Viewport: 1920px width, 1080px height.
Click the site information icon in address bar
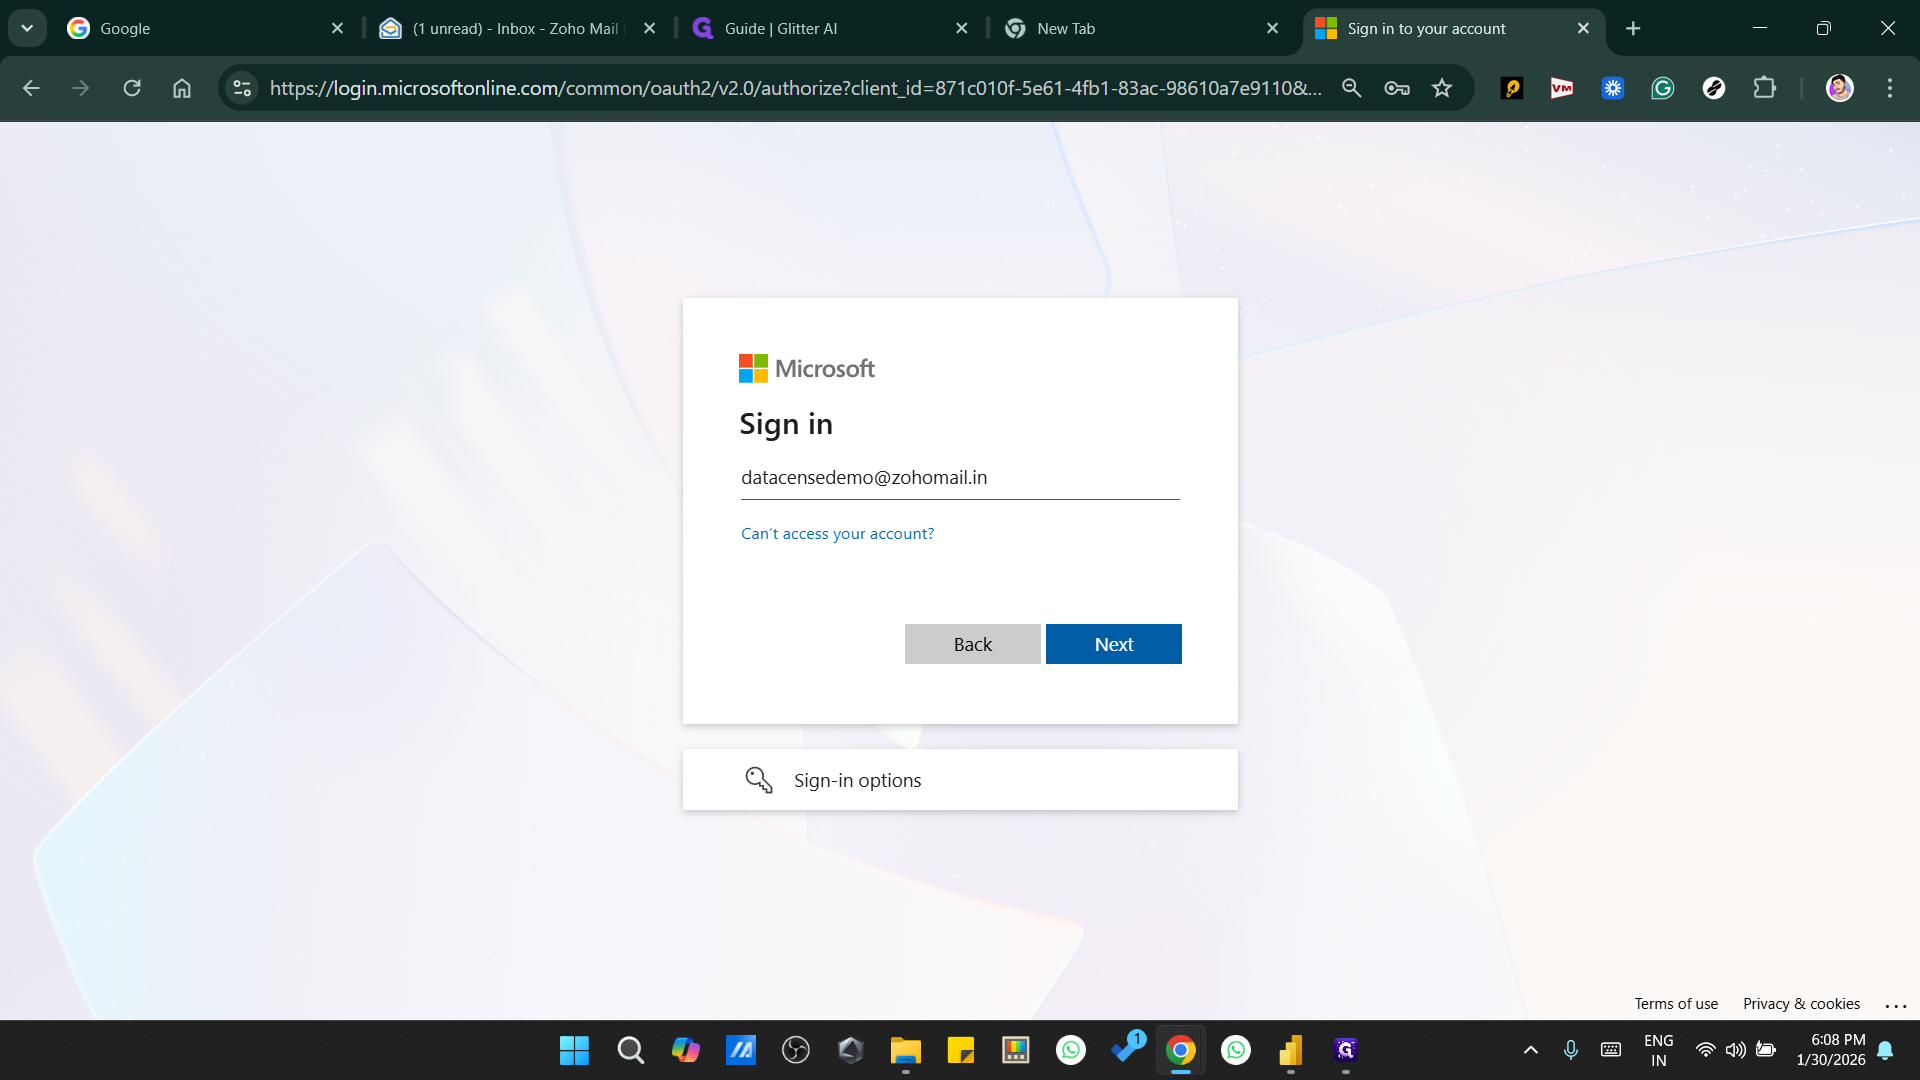[x=240, y=88]
